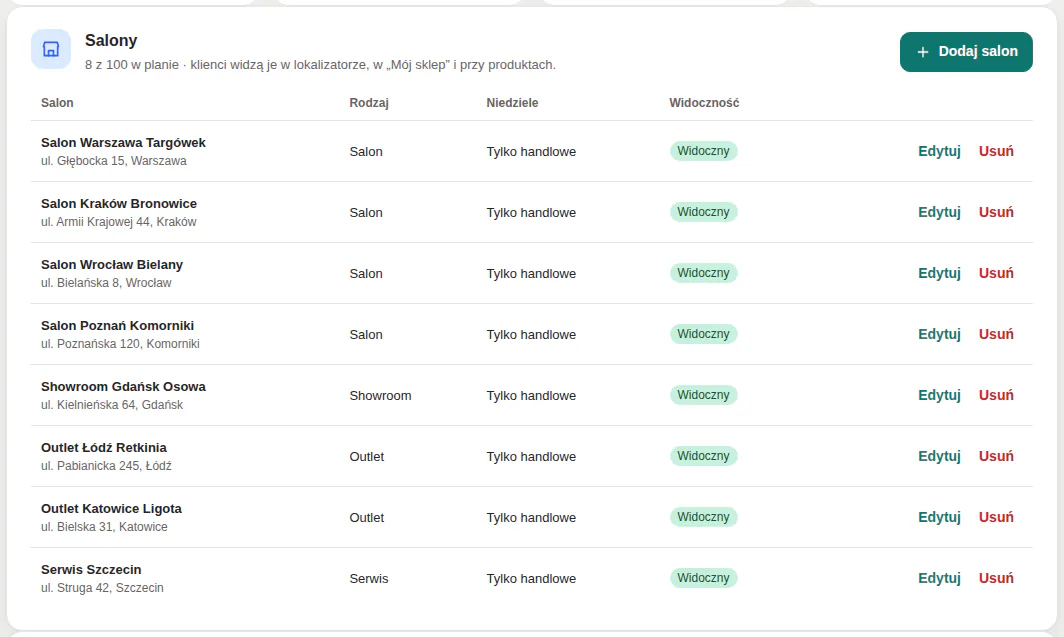Edit Outlet Łódź Retkinia
This screenshot has width=1064, height=637.
[939, 457]
